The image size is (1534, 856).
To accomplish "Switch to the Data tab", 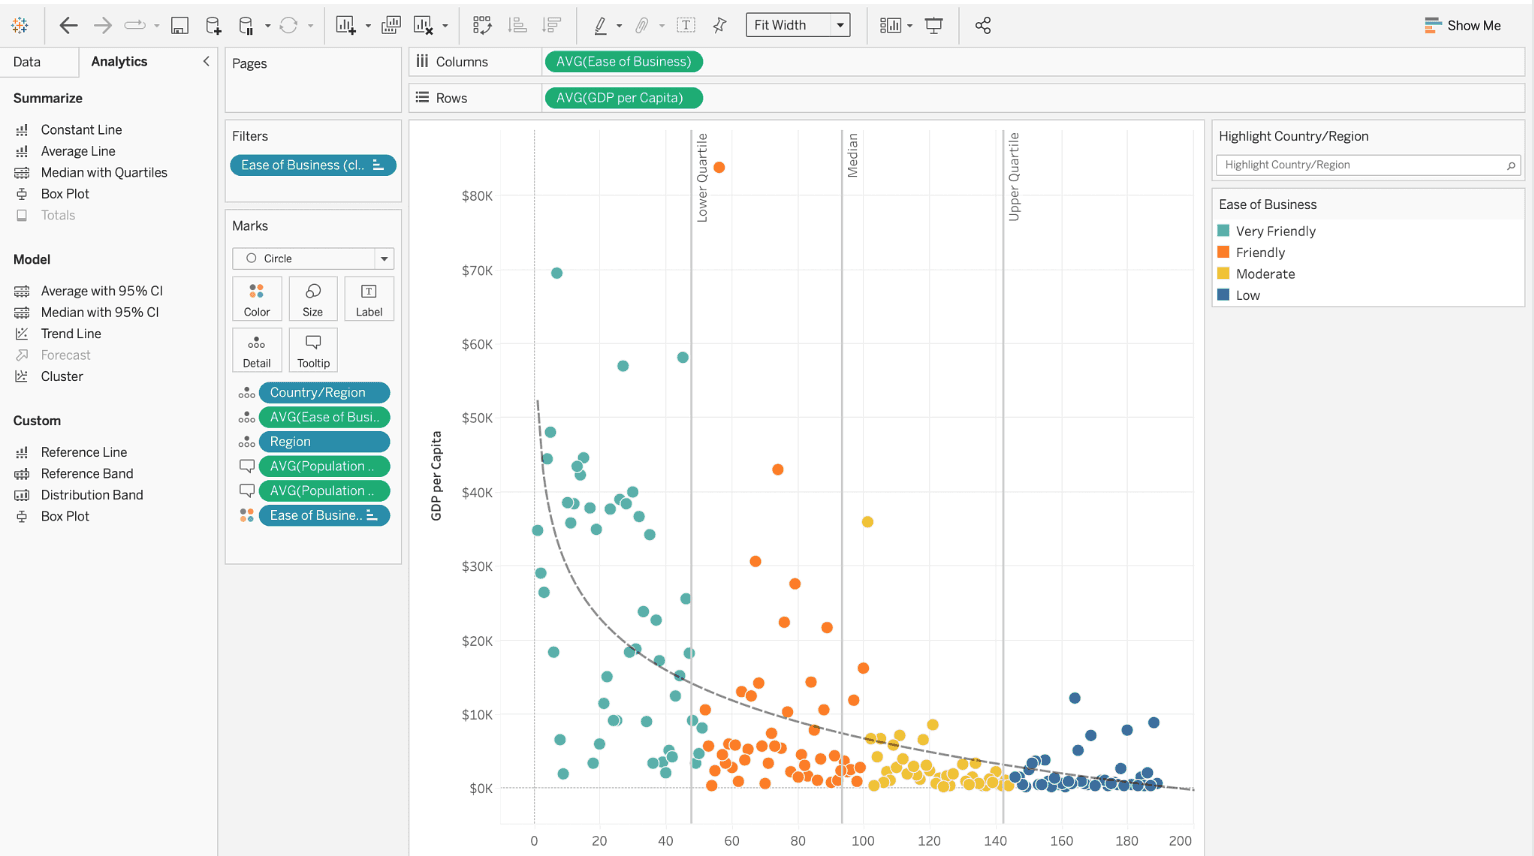I will point(27,61).
